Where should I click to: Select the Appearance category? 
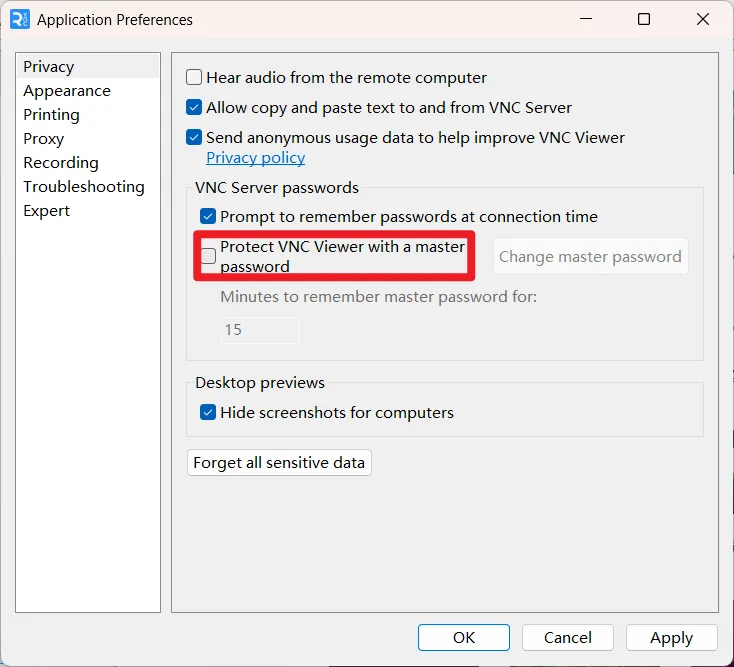click(67, 91)
